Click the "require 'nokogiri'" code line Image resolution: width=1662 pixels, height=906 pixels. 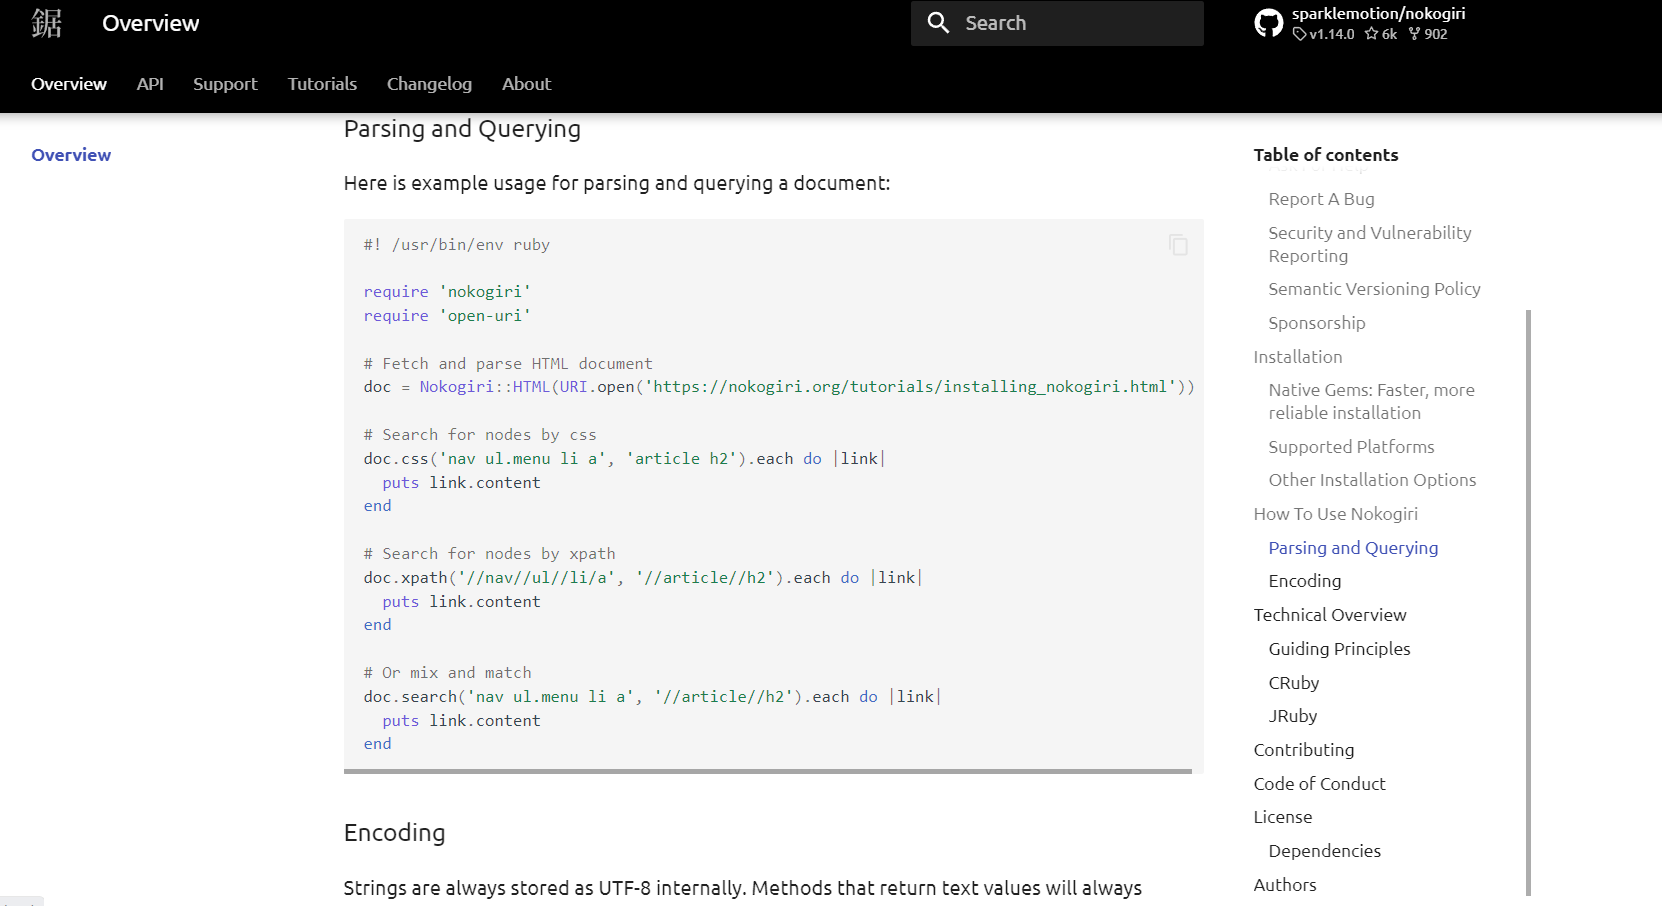pos(447,292)
